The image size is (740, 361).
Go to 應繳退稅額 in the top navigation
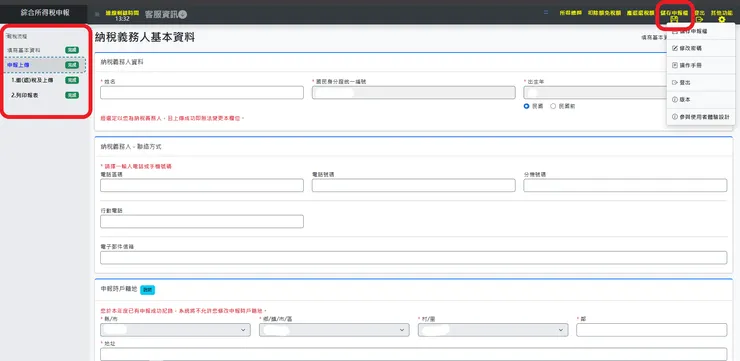(640, 13)
